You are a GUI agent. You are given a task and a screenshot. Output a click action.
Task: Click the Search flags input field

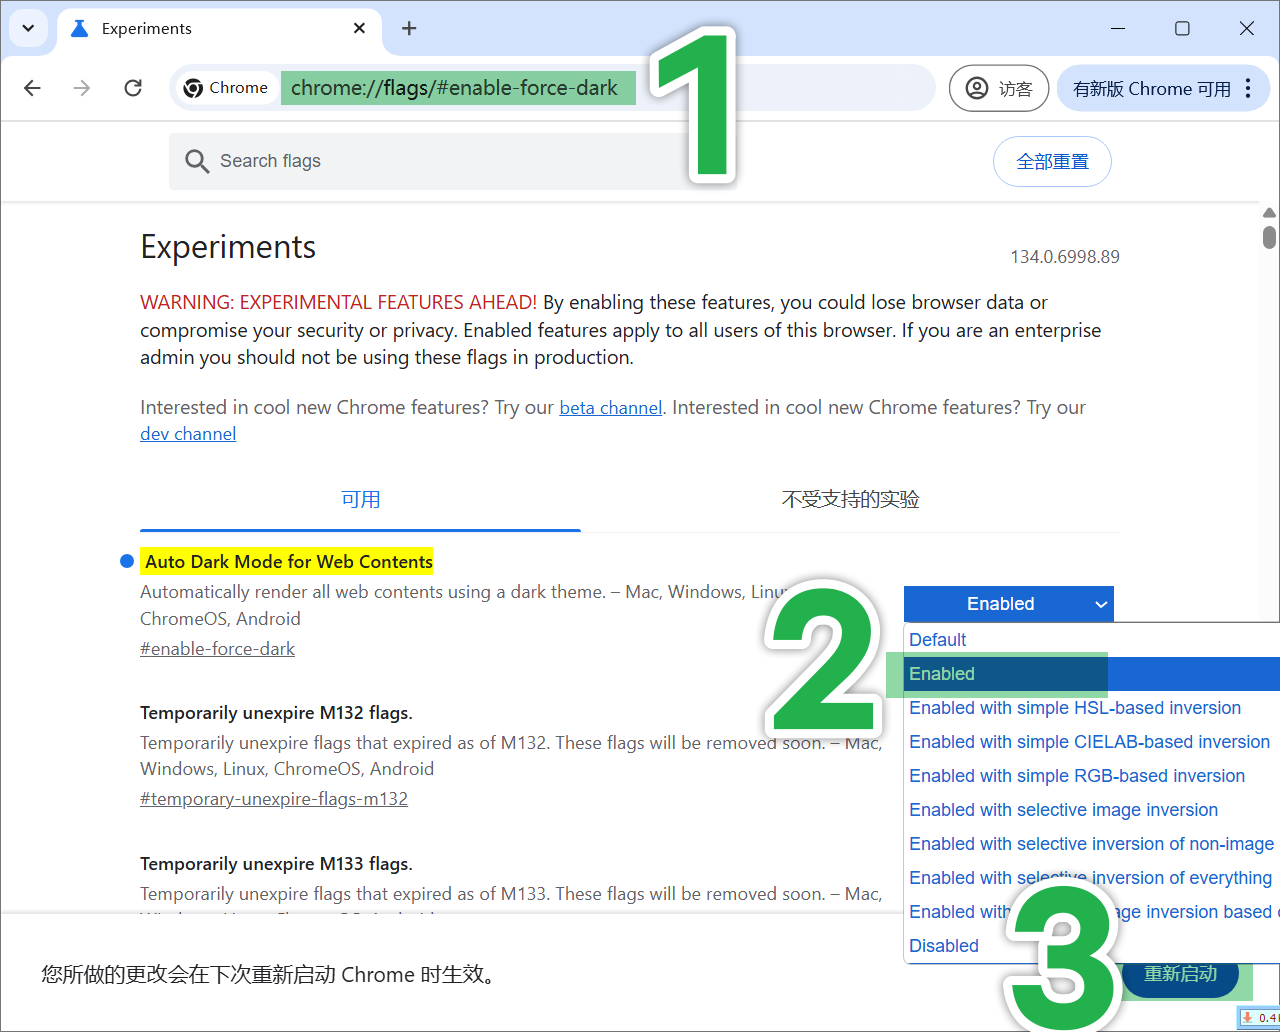pyautogui.click(x=452, y=161)
